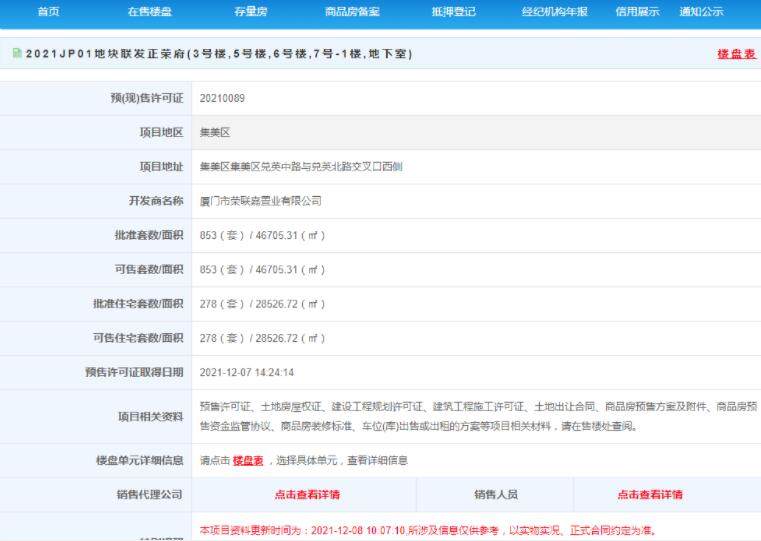
Task: Click the green document icon beside project title
Action: coord(17,53)
